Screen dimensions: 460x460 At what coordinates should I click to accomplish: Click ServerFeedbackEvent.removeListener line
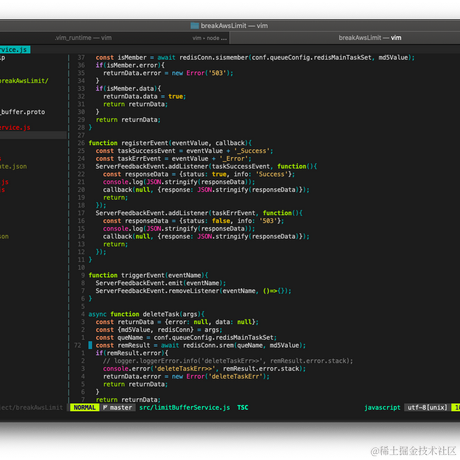click(x=193, y=291)
